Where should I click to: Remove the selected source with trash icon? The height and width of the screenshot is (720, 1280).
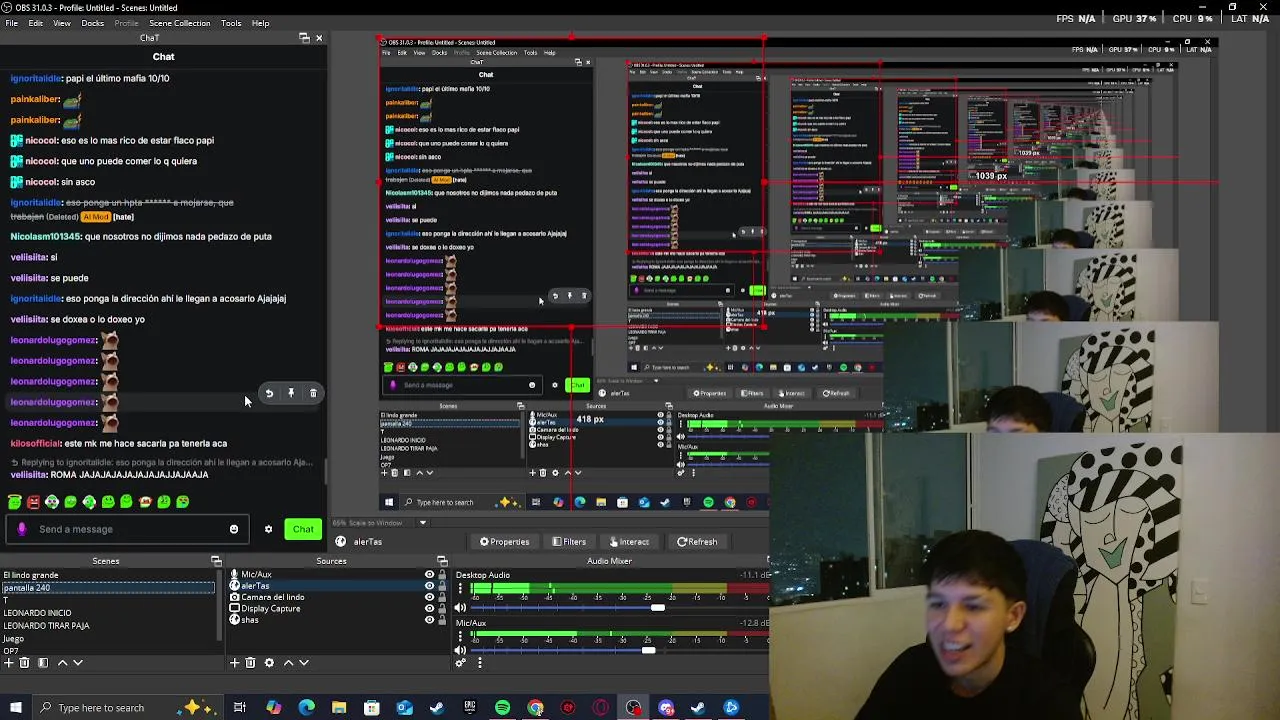click(250, 662)
